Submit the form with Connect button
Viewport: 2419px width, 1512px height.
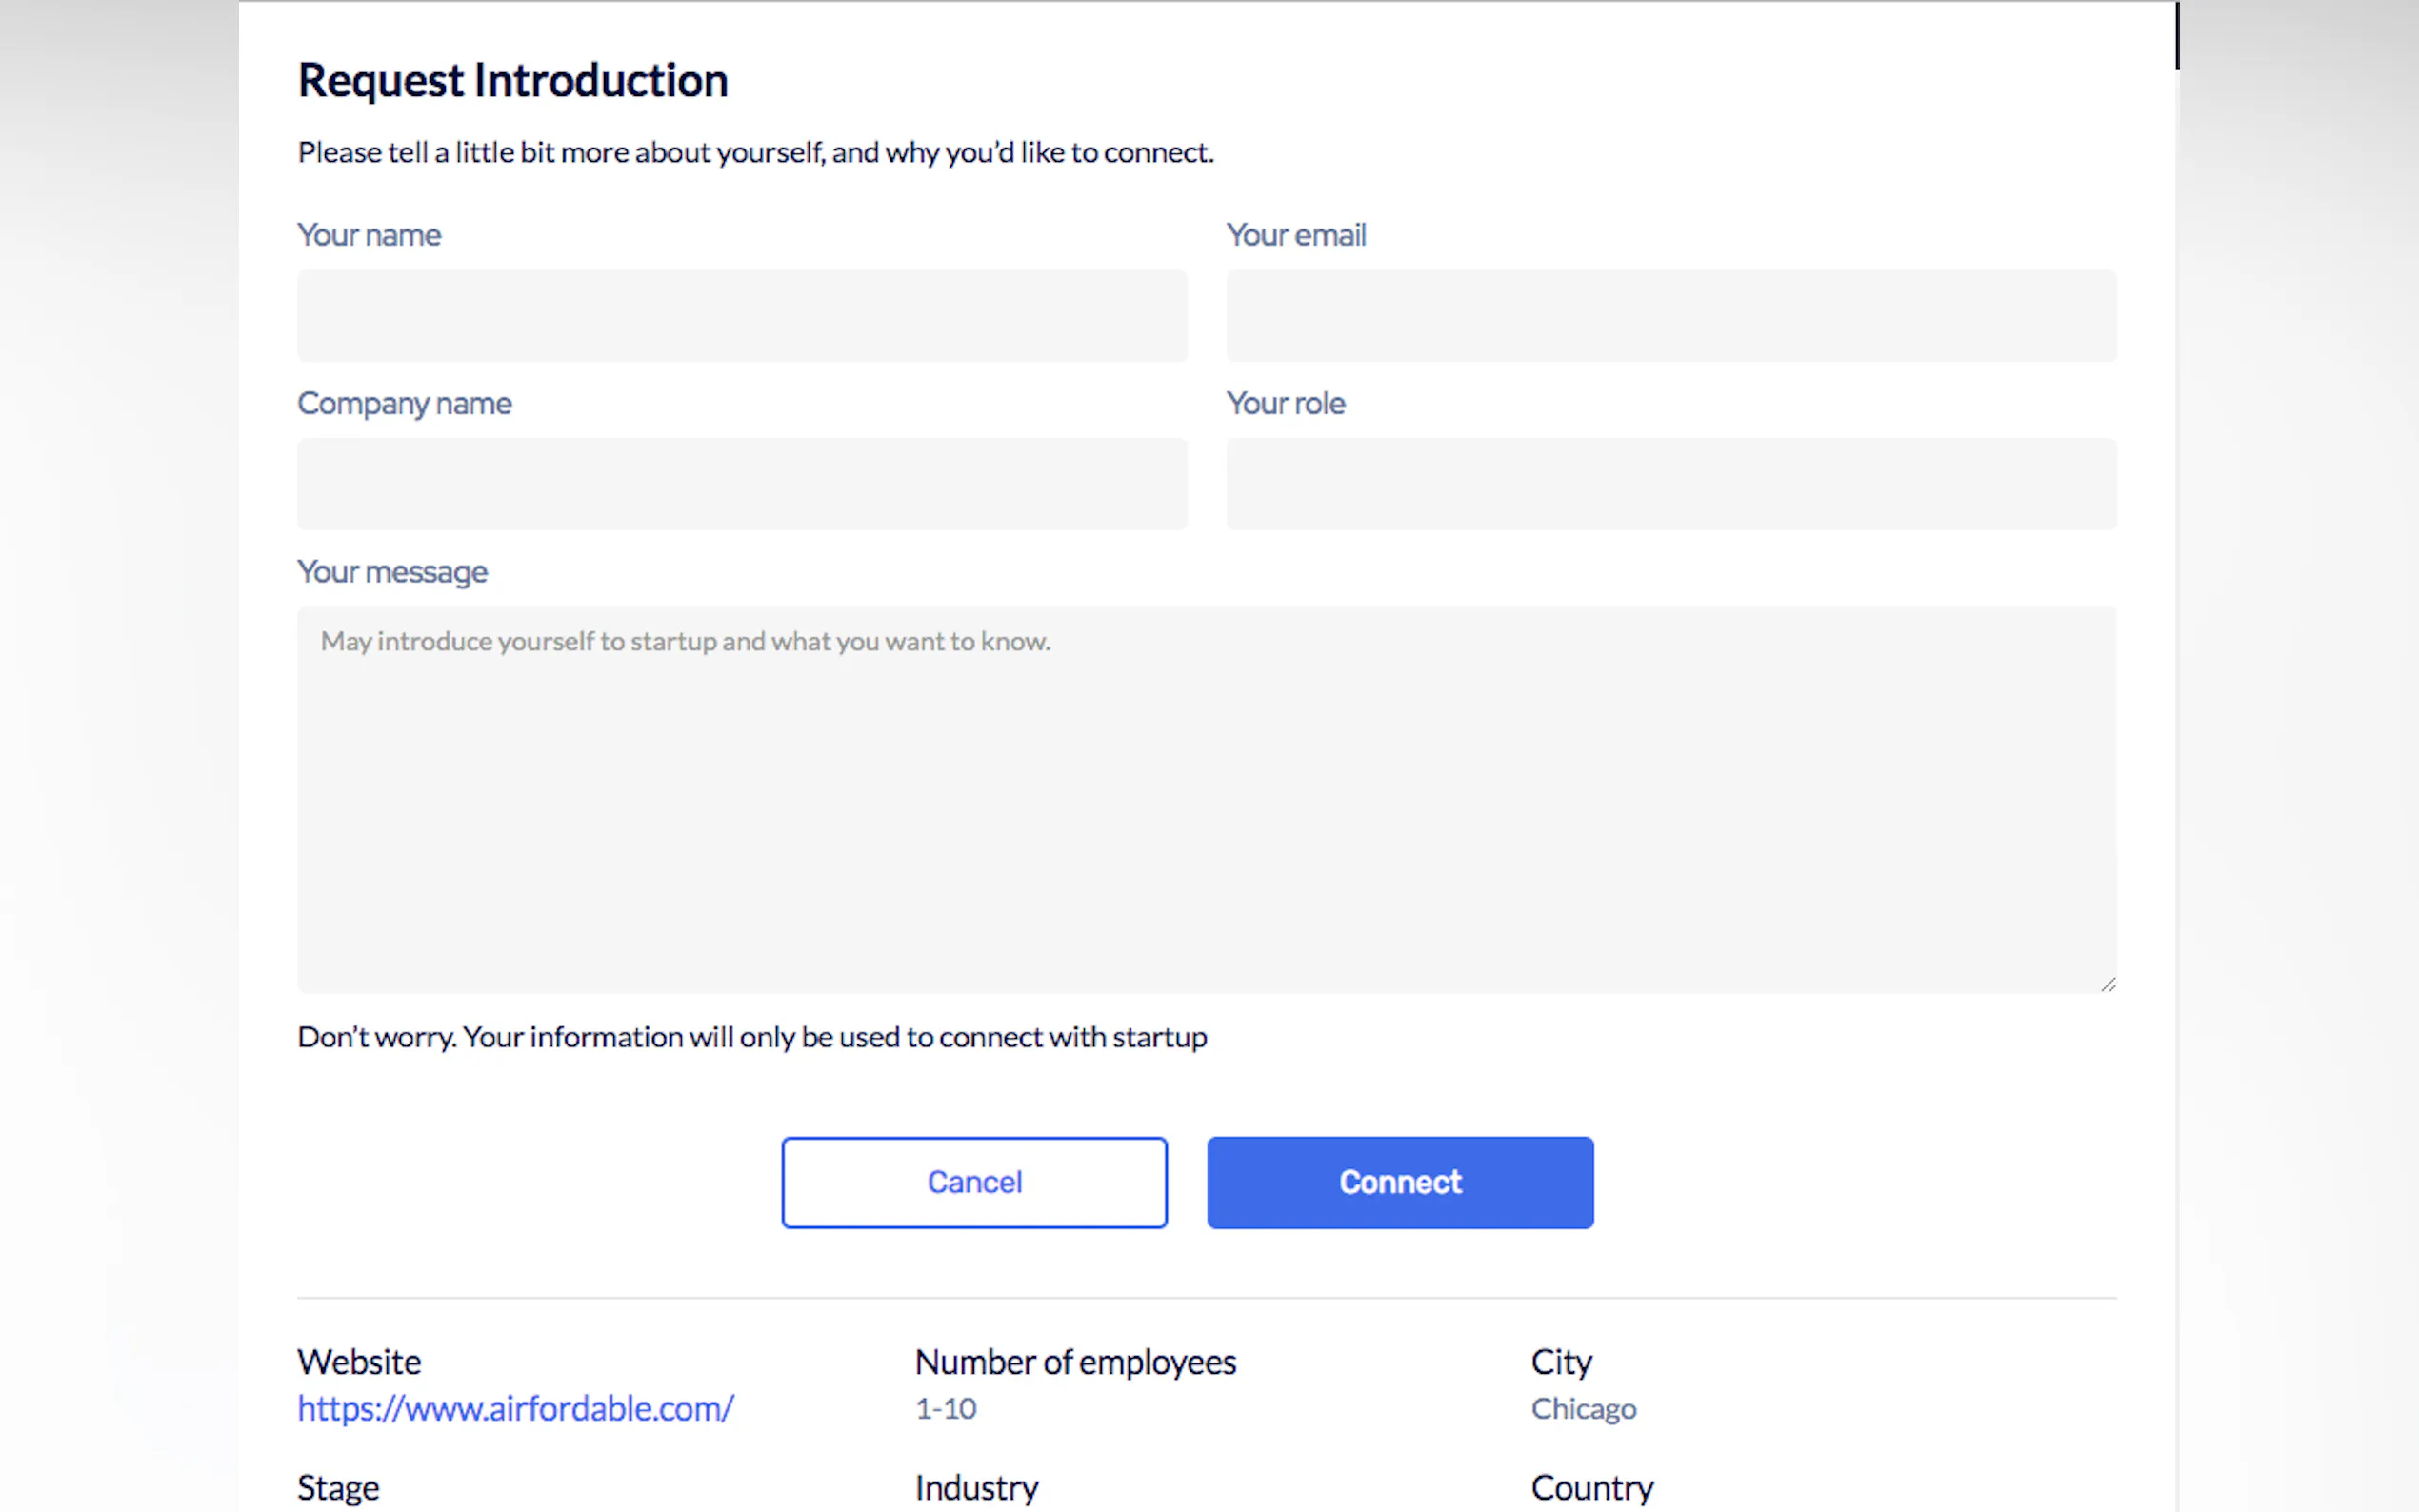tap(1400, 1182)
